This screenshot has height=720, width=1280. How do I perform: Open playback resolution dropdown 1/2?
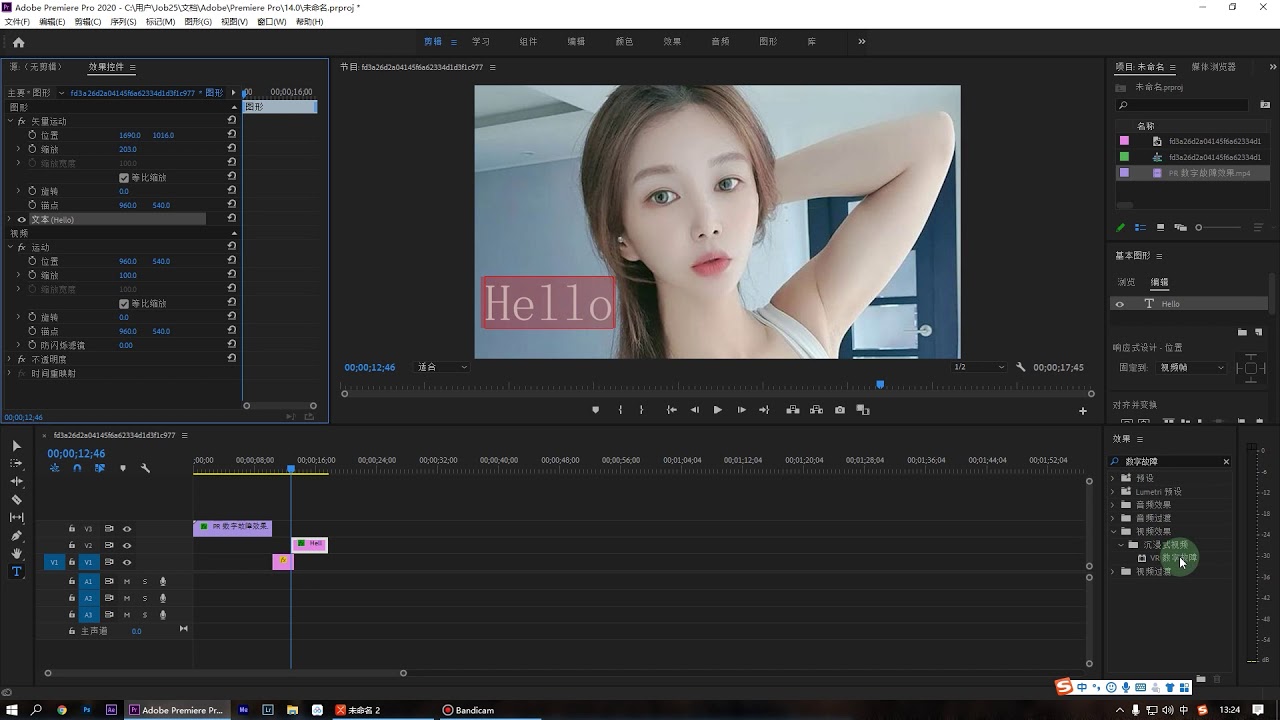click(978, 367)
